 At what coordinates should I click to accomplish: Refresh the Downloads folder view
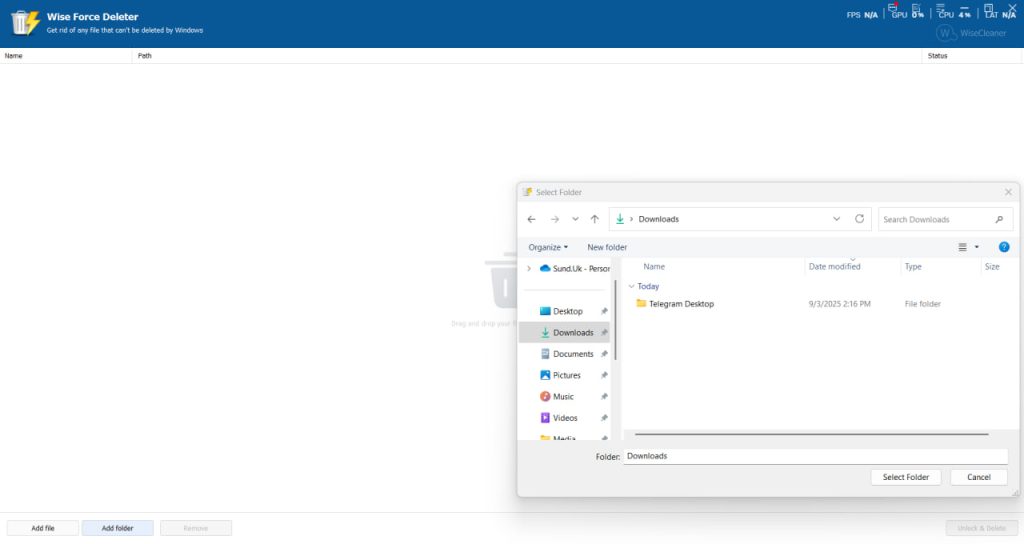click(x=859, y=219)
